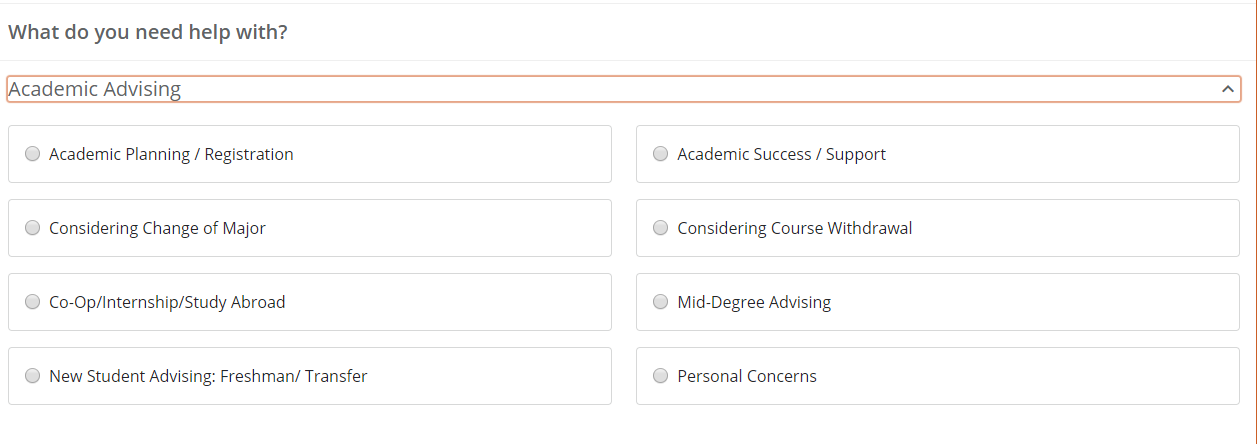Select the Co-Op/Internship/Study Abroad radio button
Screen dimensions: 1257x444
(33, 302)
